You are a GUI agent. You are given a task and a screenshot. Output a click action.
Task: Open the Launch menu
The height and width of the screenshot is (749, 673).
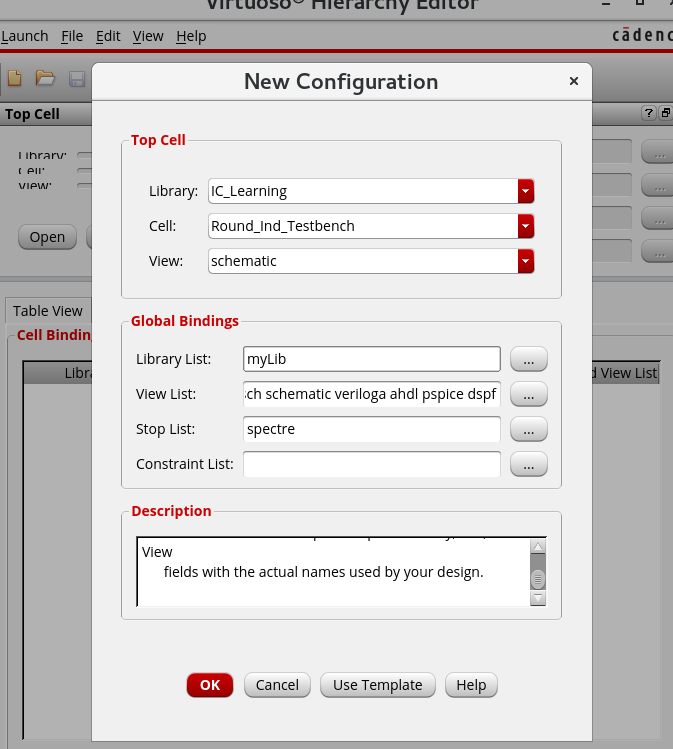[x=24, y=36]
